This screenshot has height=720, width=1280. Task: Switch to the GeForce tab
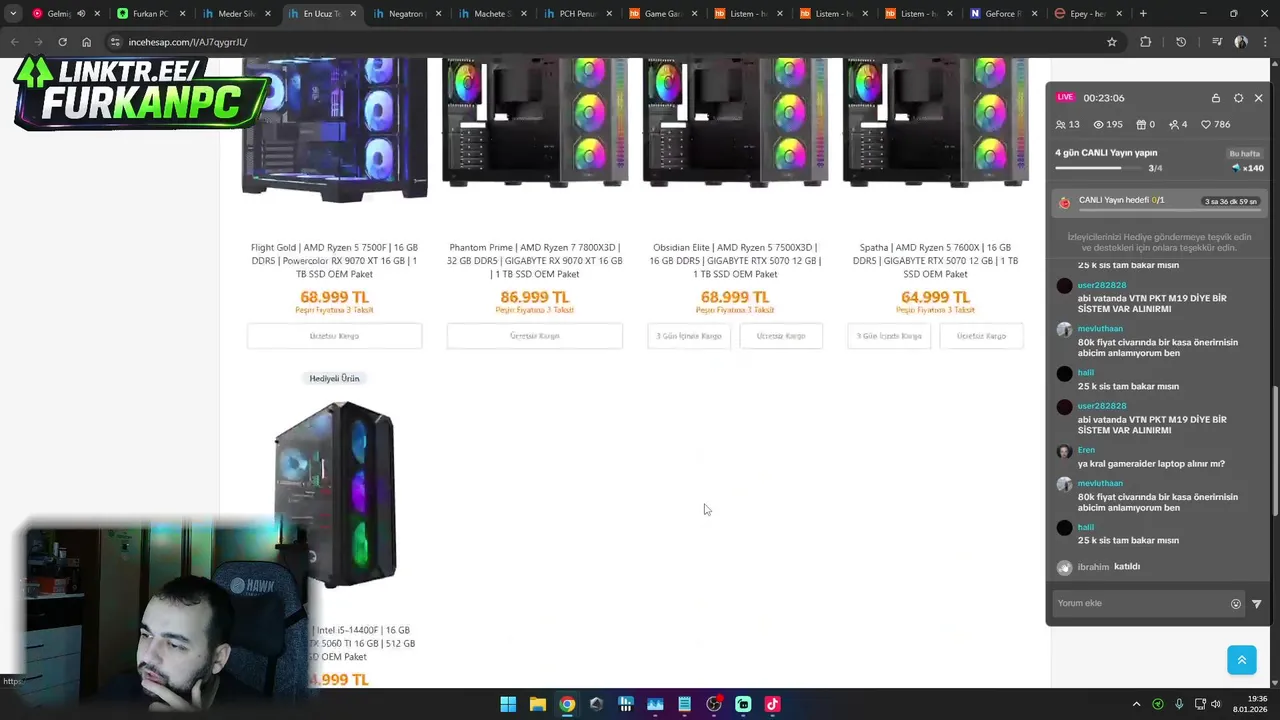click(1000, 14)
